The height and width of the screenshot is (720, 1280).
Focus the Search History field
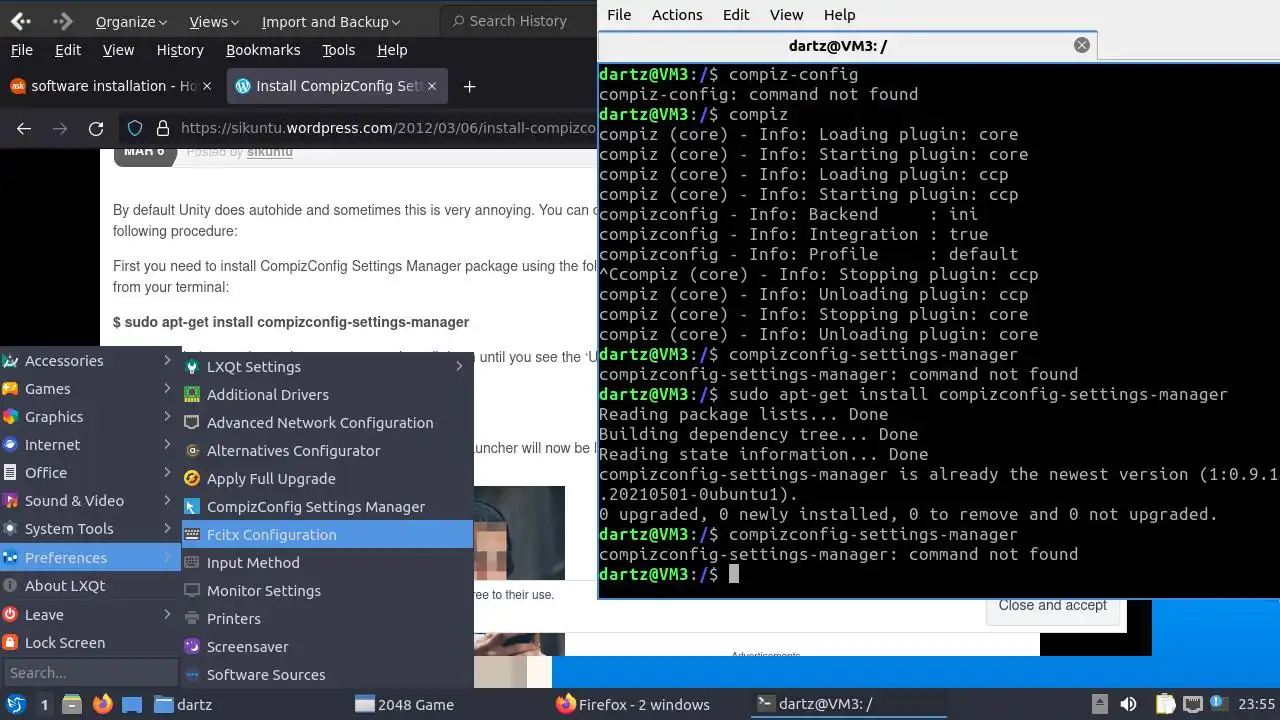(518, 21)
